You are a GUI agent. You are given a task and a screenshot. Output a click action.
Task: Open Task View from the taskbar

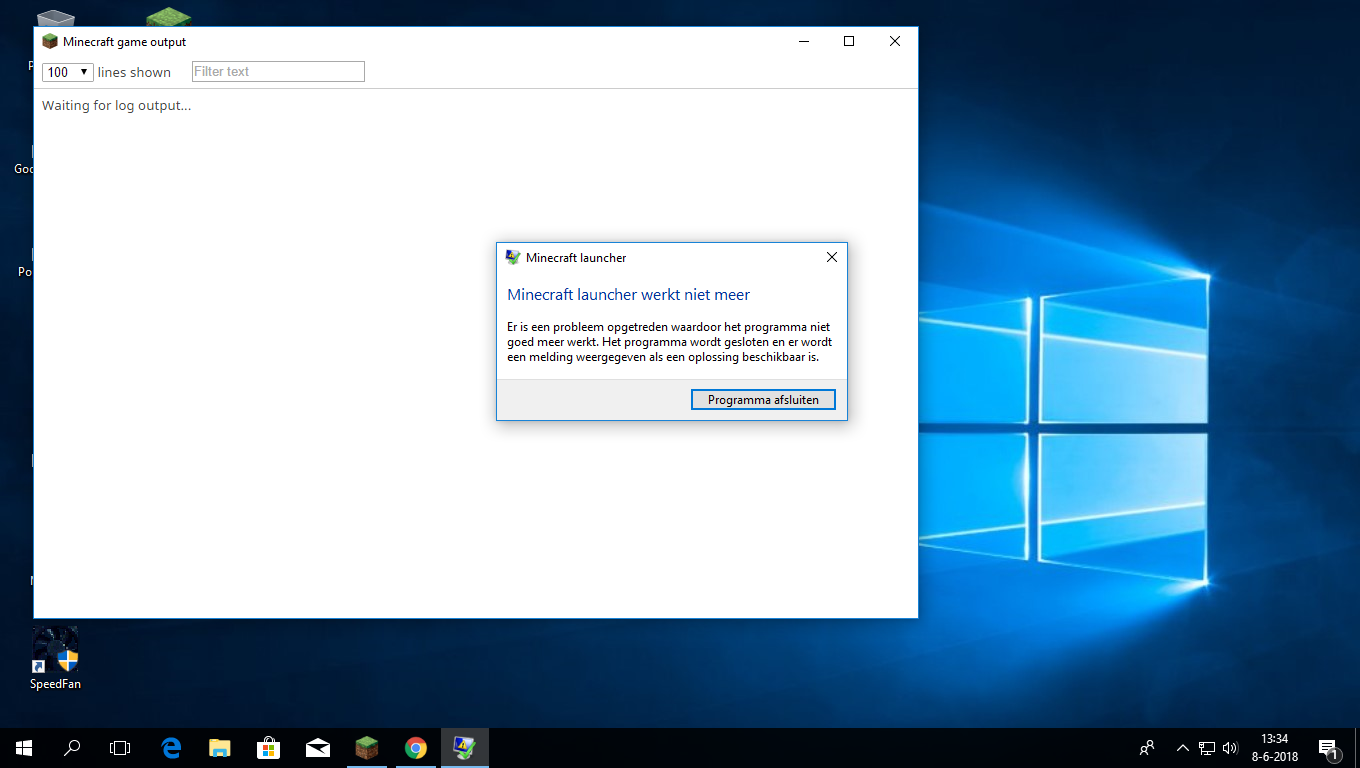120,748
